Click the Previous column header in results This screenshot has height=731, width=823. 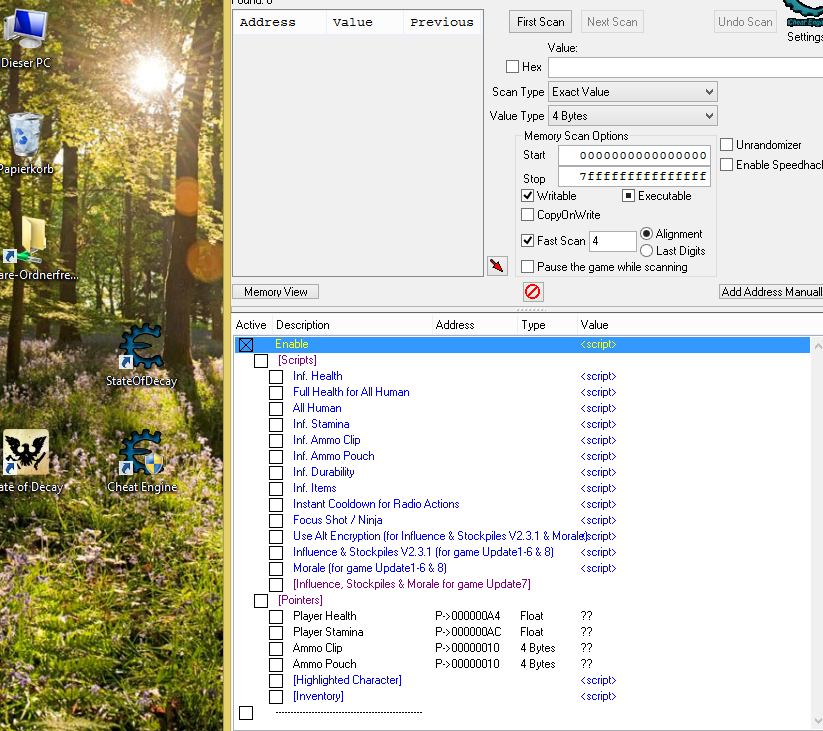pos(442,23)
